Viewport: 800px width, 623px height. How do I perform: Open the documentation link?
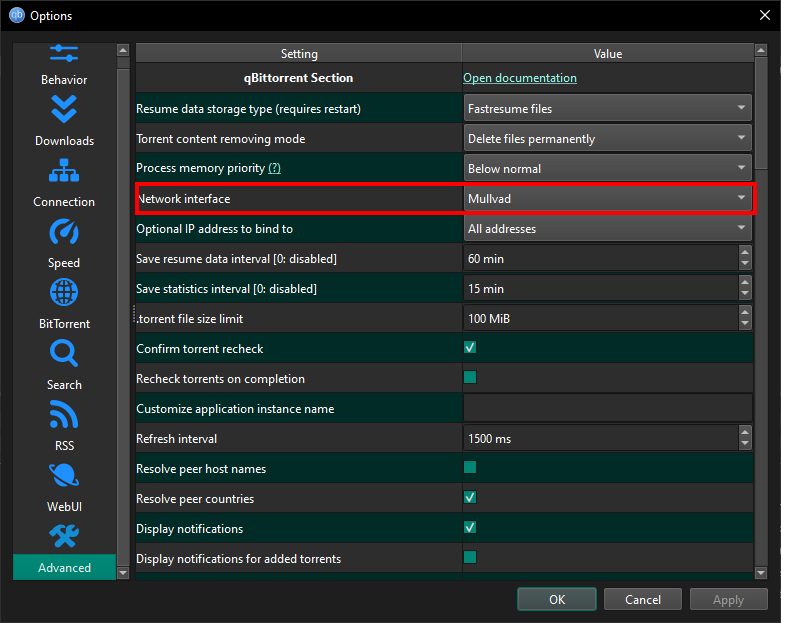click(520, 78)
